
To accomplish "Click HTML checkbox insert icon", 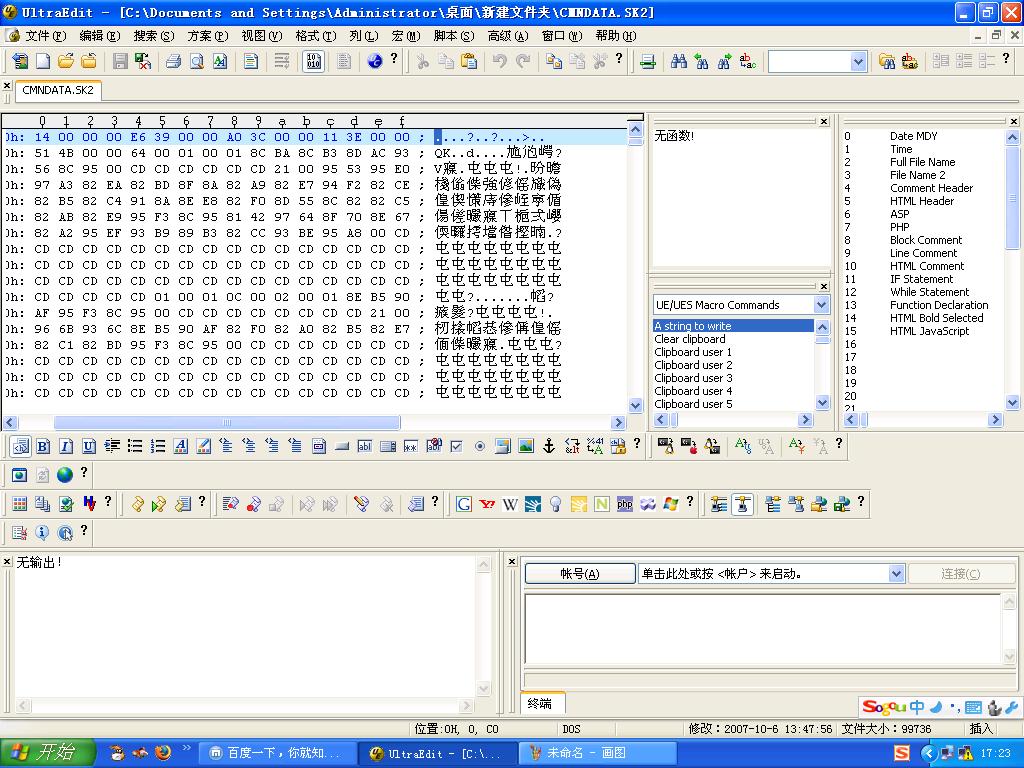I will point(456,446).
